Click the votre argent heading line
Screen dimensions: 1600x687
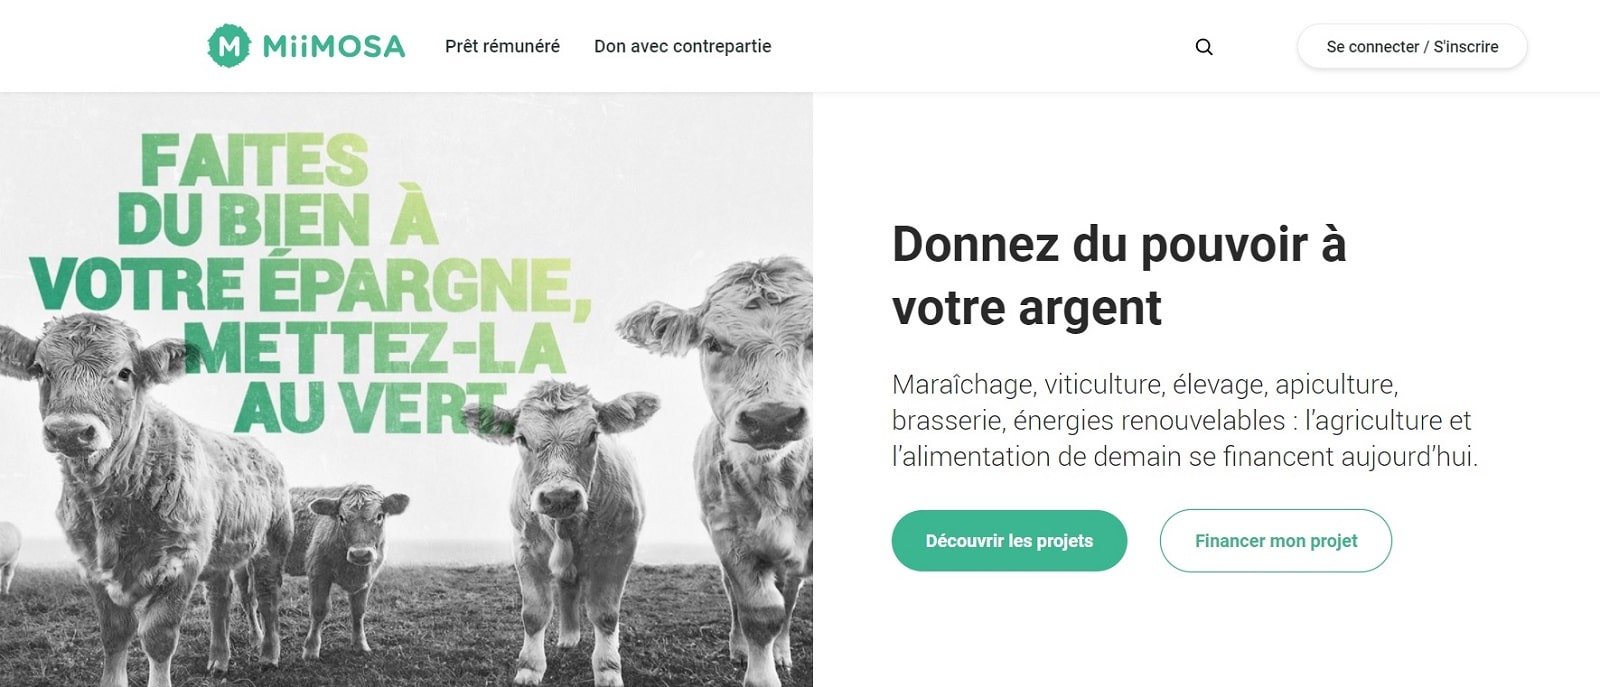[x=1027, y=307]
